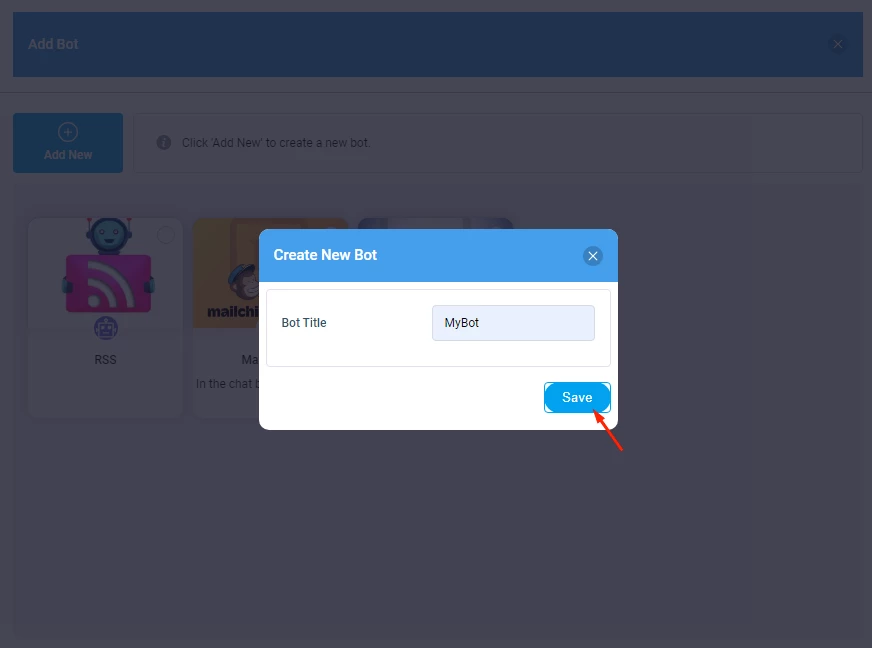
Task: Select the RSS bot card radio circle
Action: coord(166,235)
